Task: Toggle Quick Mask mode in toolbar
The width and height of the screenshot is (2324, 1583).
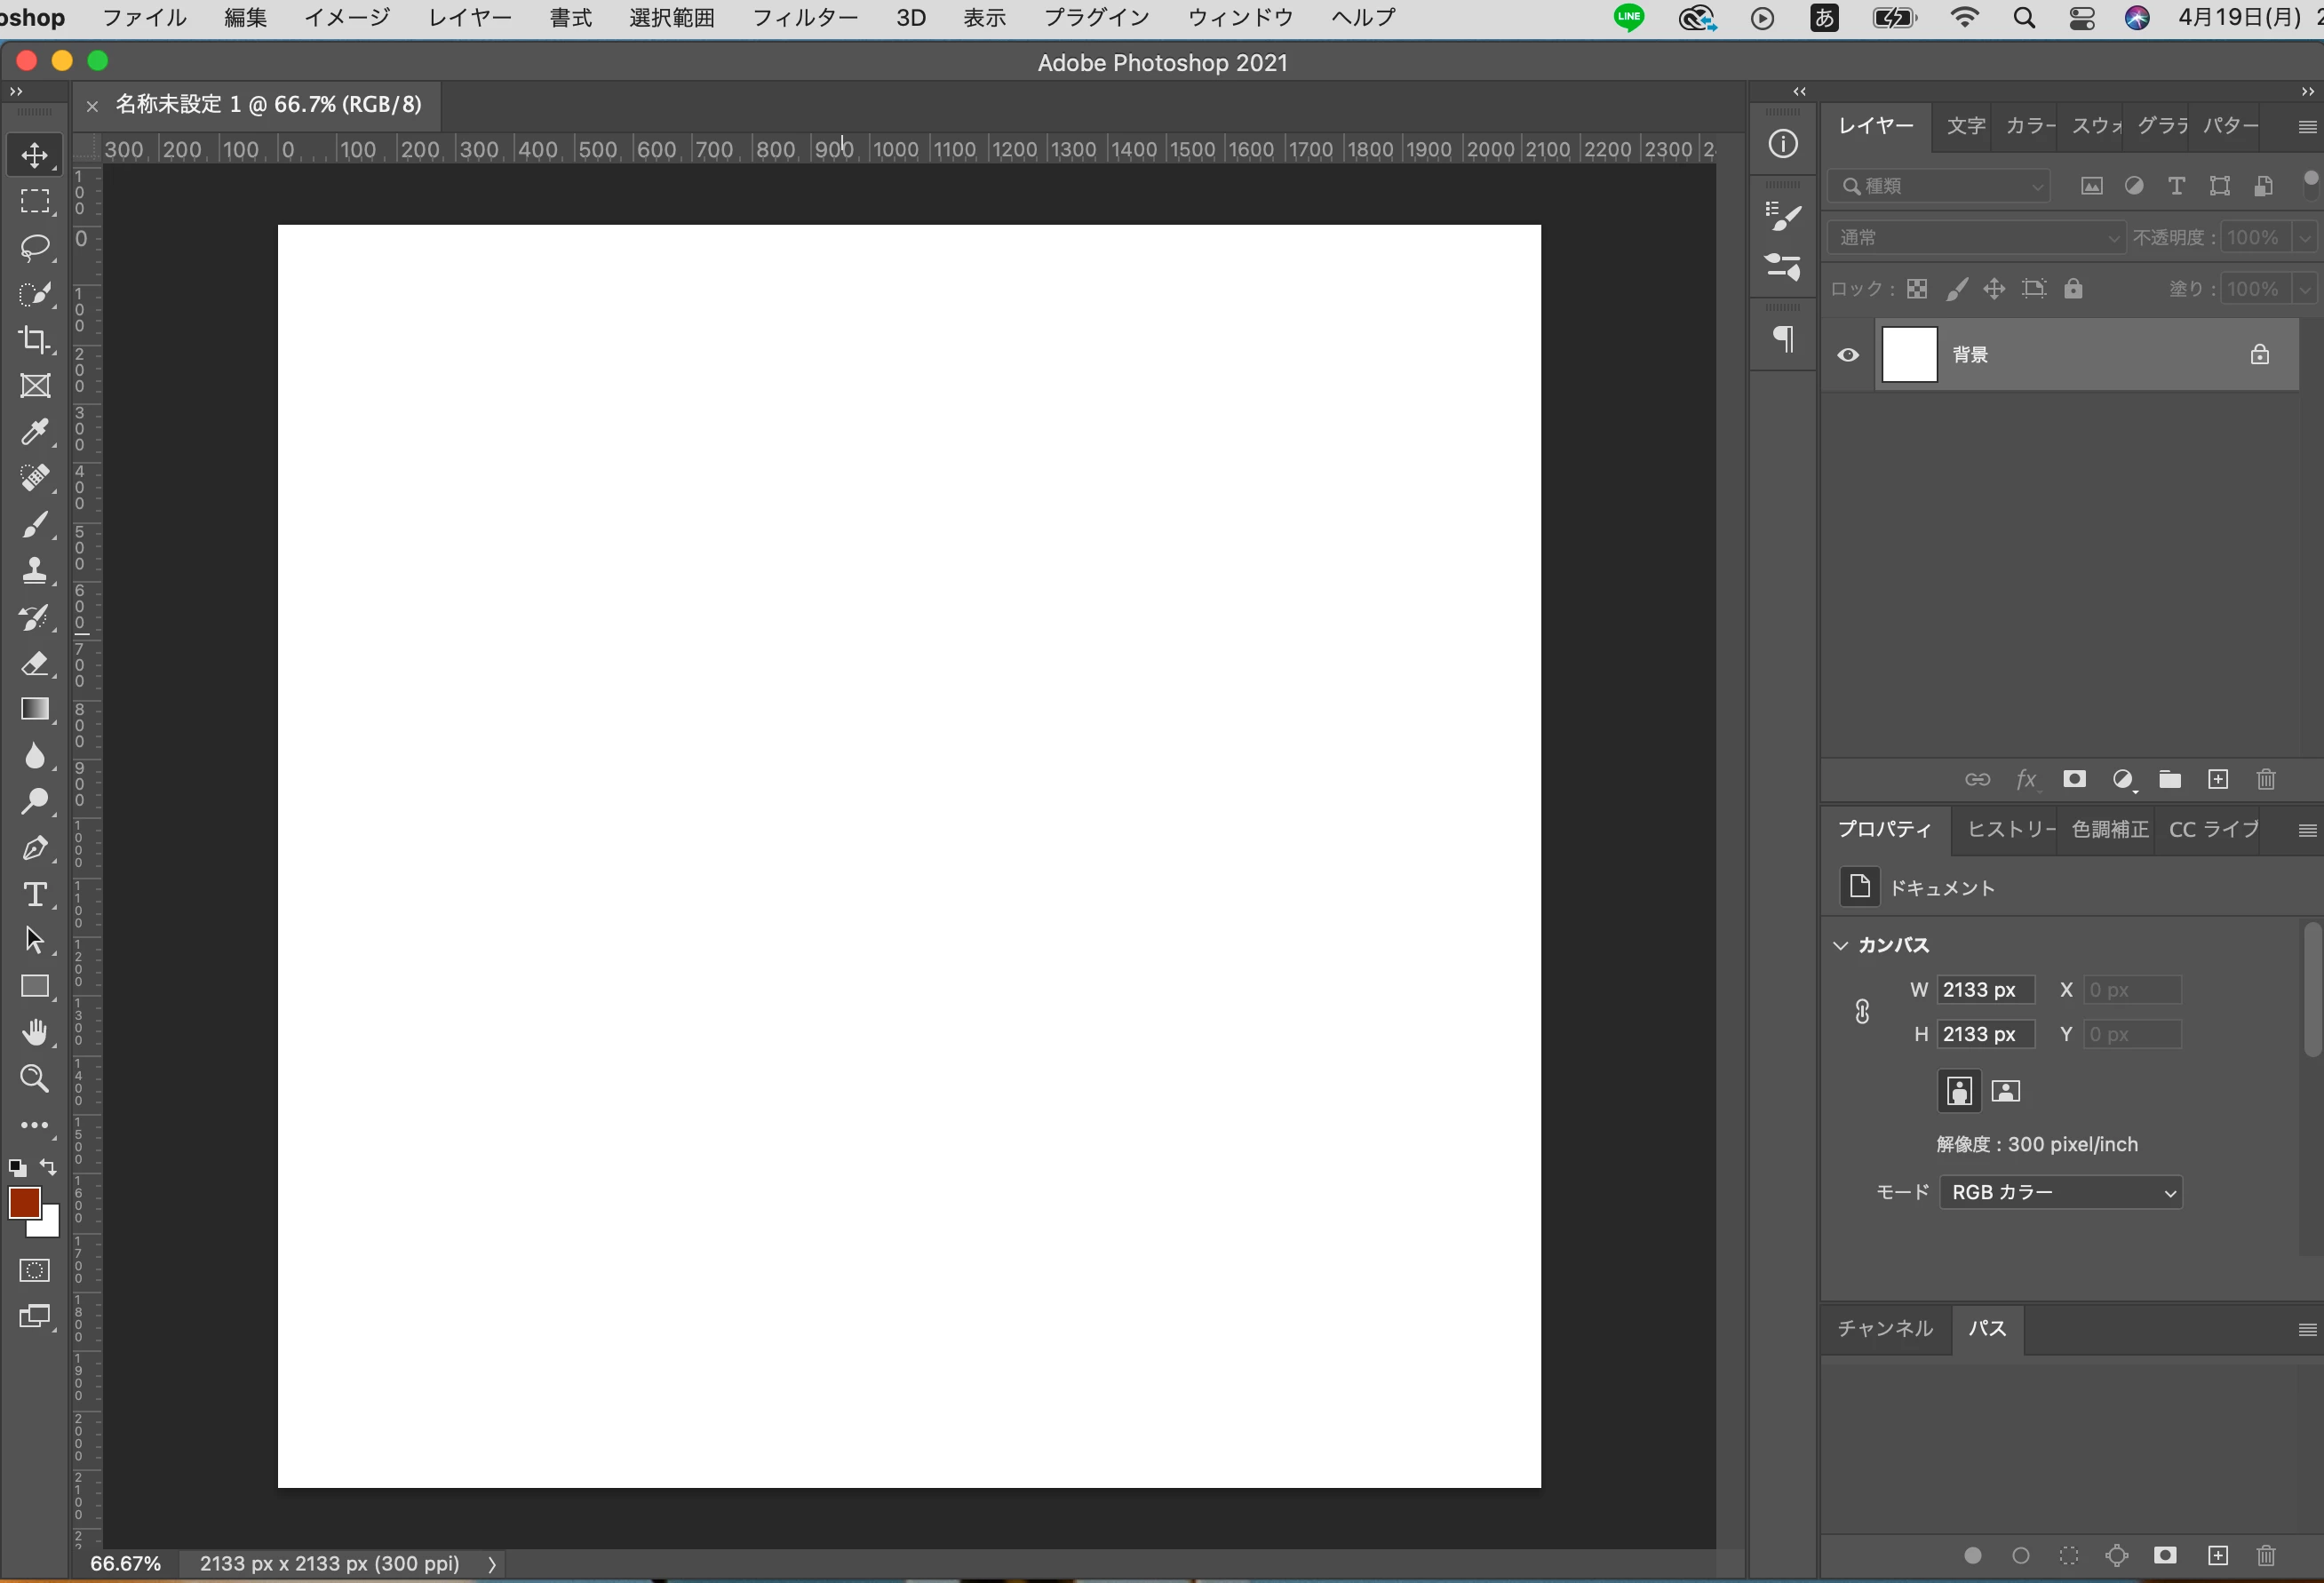Action: 35,1270
